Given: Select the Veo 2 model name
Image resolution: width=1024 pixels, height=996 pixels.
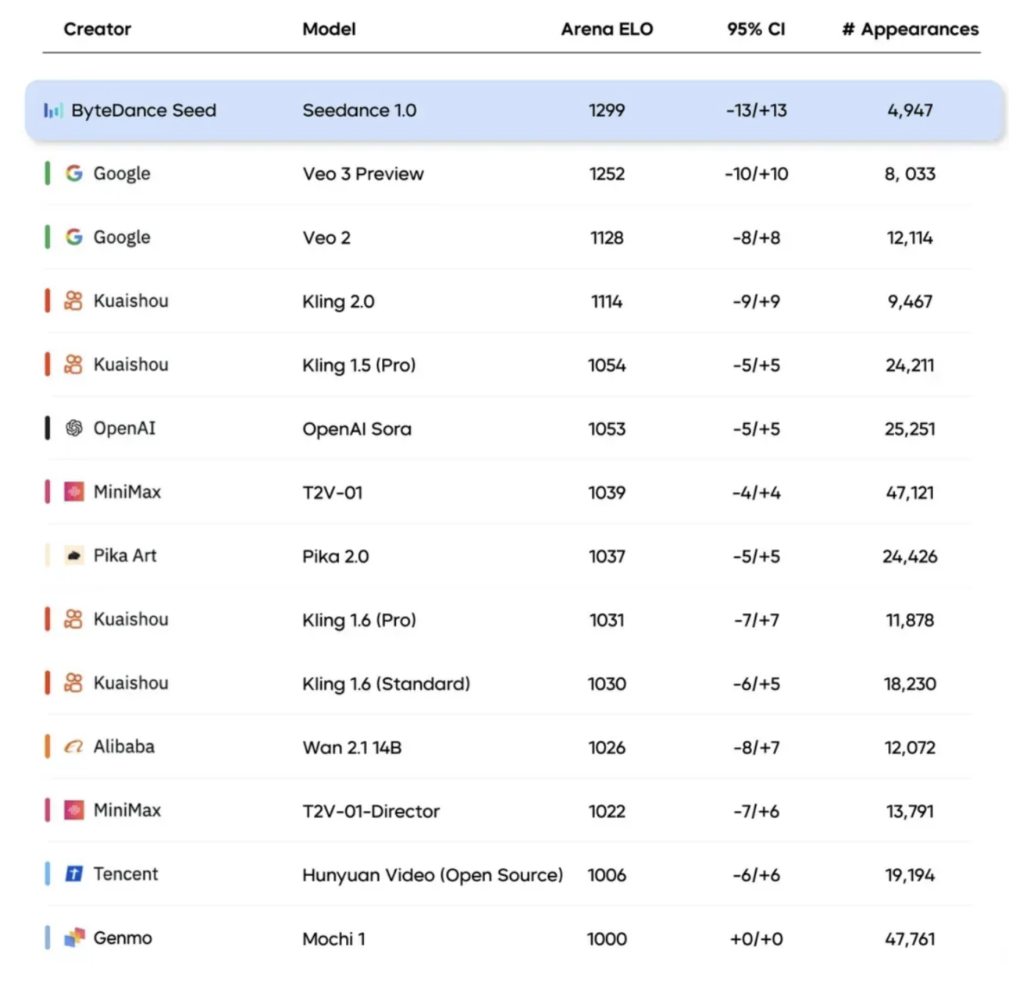Looking at the screenshot, I should [327, 237].
